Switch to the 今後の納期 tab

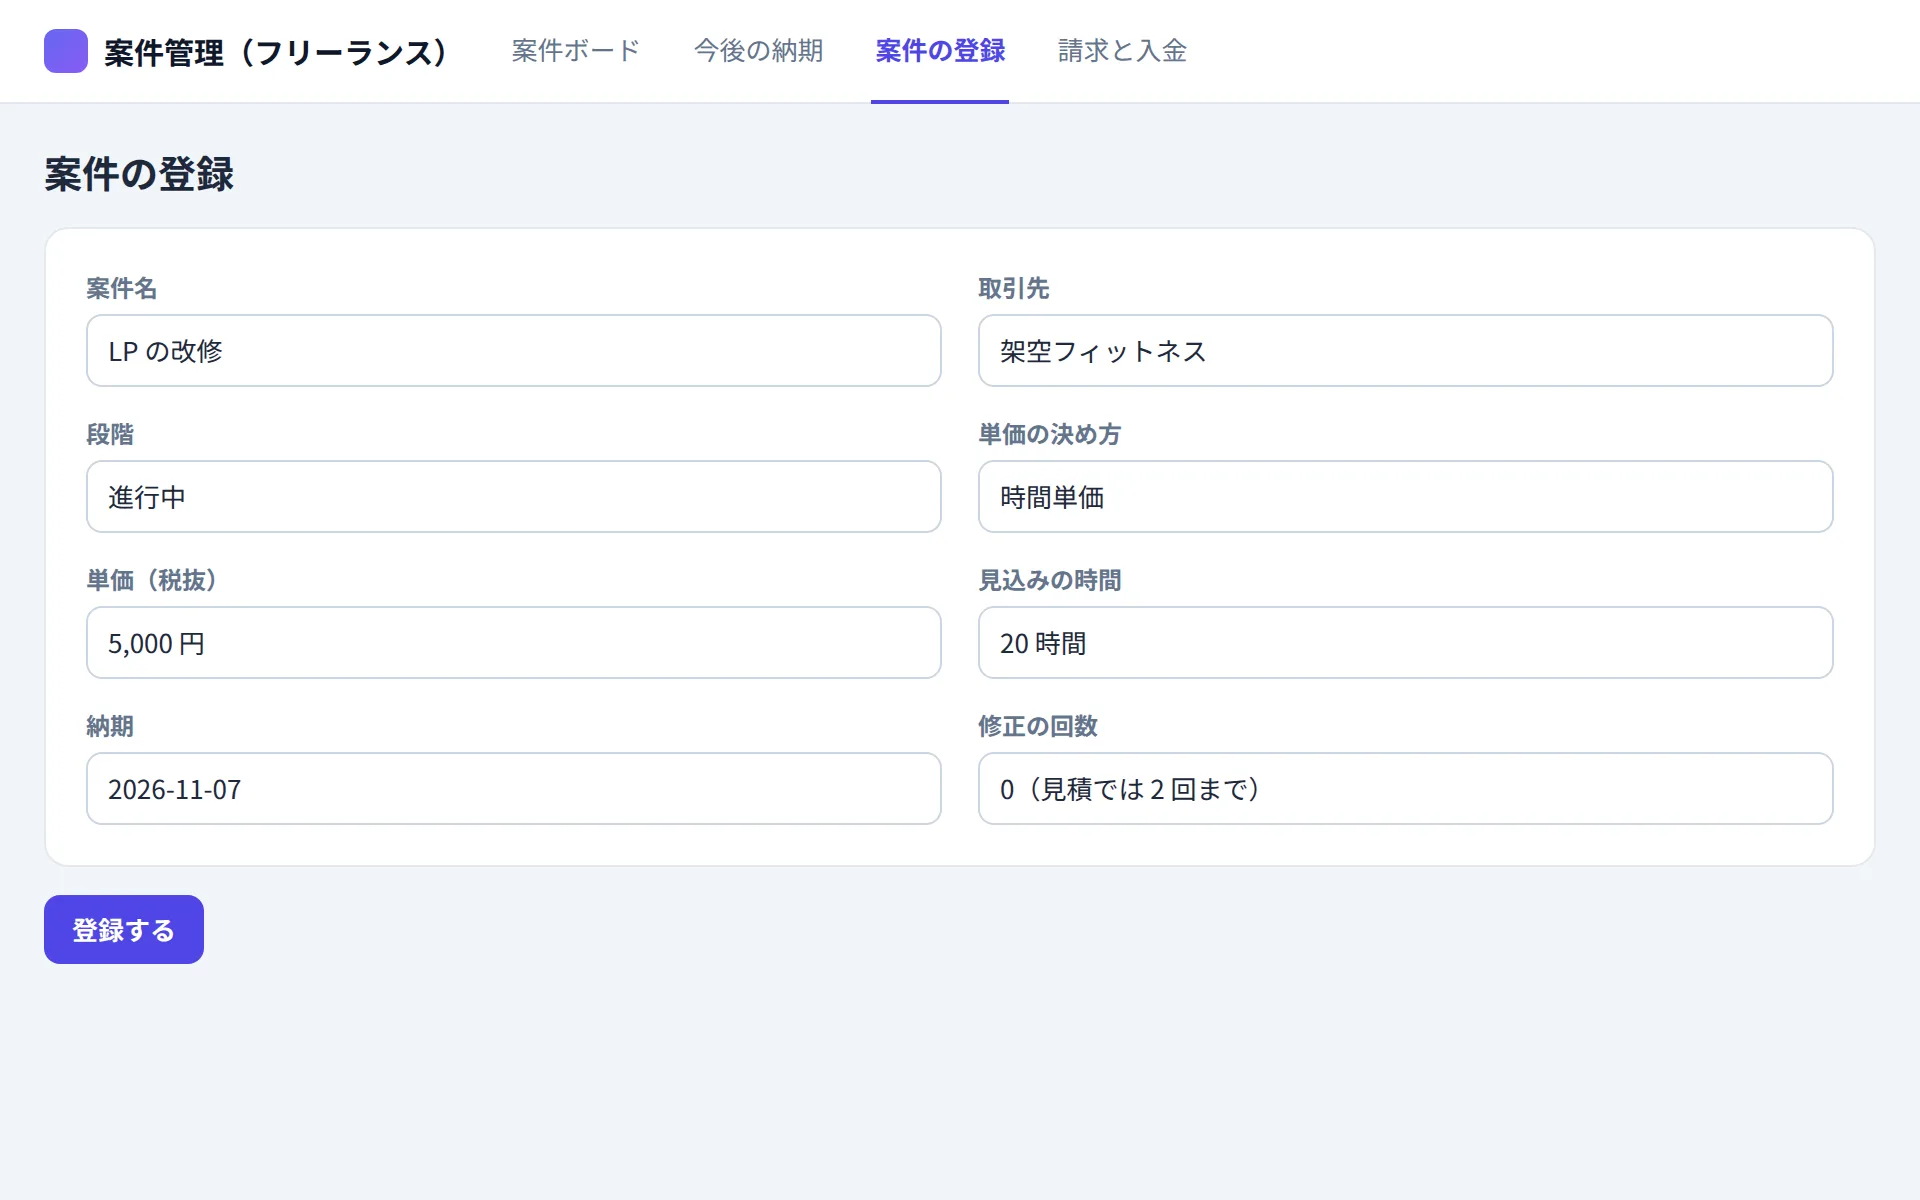click(x=758, y=51)
